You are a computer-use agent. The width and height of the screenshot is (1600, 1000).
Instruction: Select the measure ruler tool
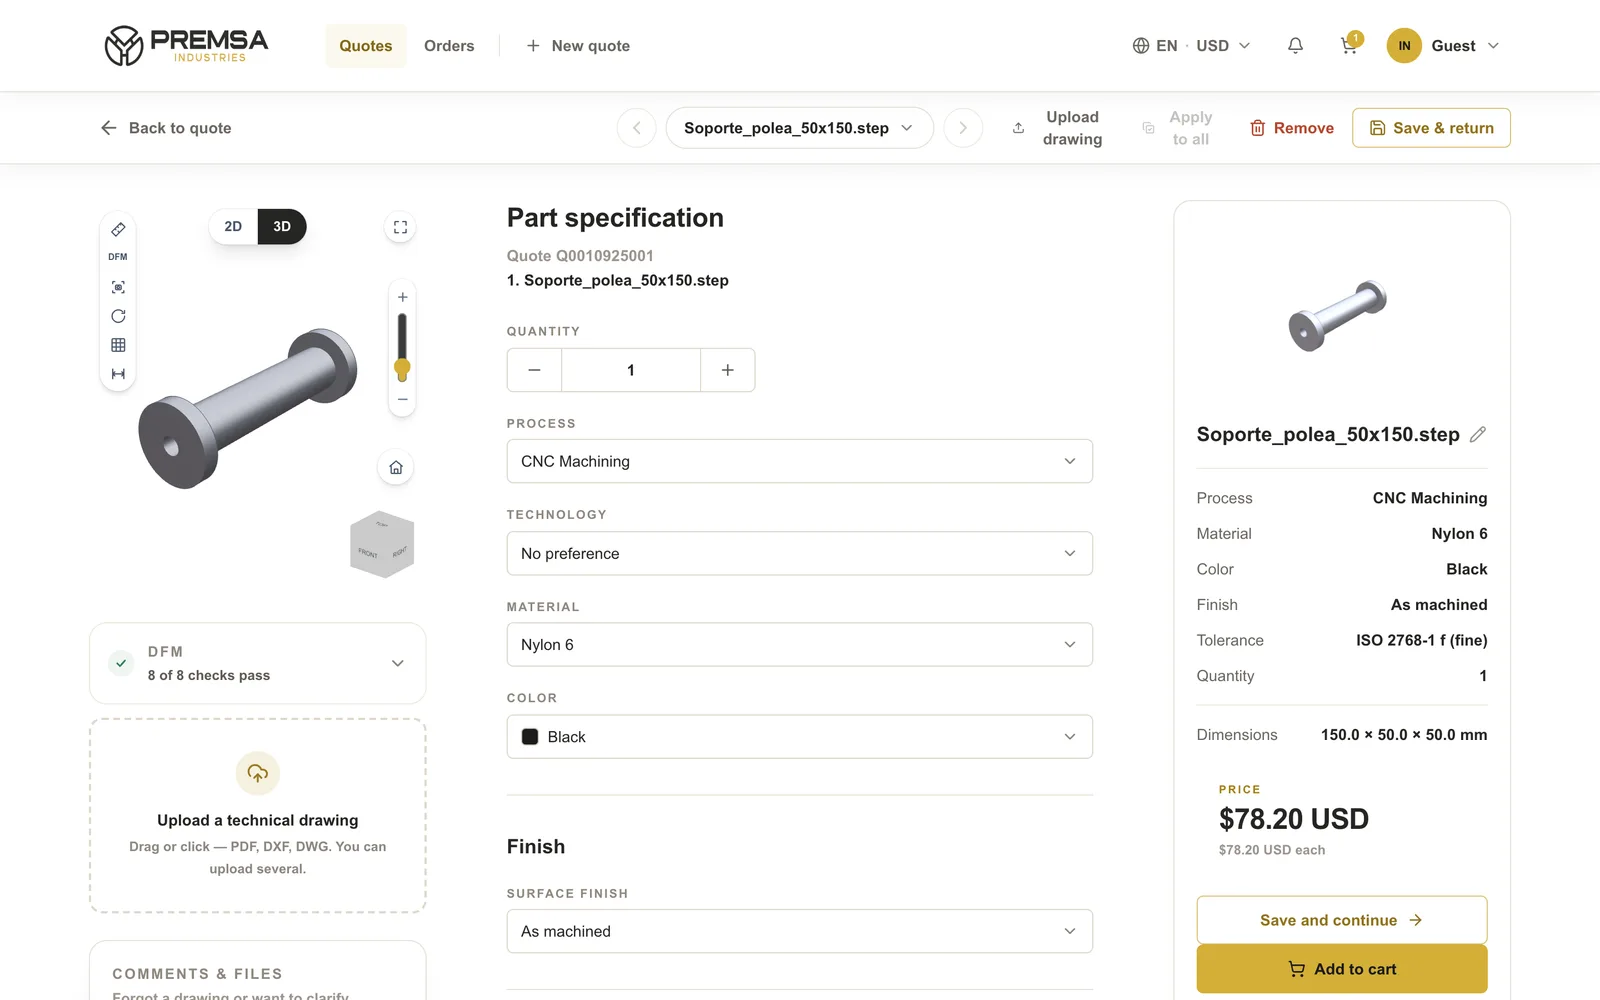click(x=118, y=230)
